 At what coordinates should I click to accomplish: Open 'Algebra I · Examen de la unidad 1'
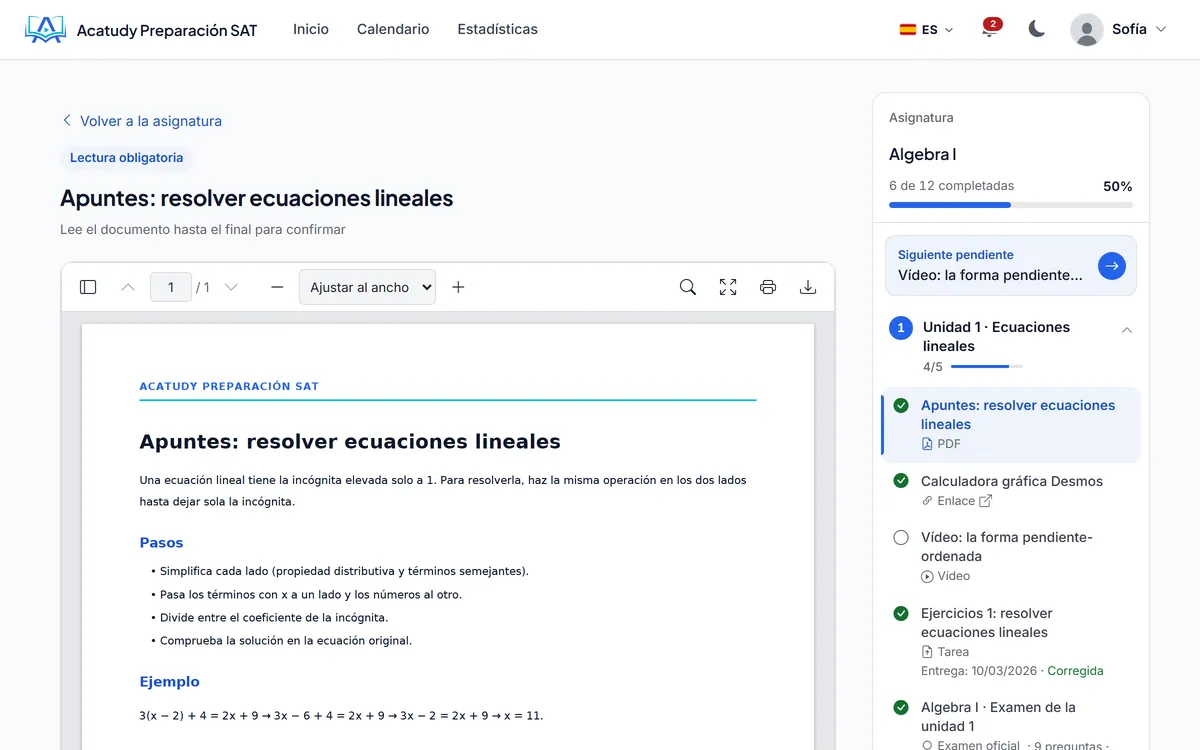(1011, 722)
